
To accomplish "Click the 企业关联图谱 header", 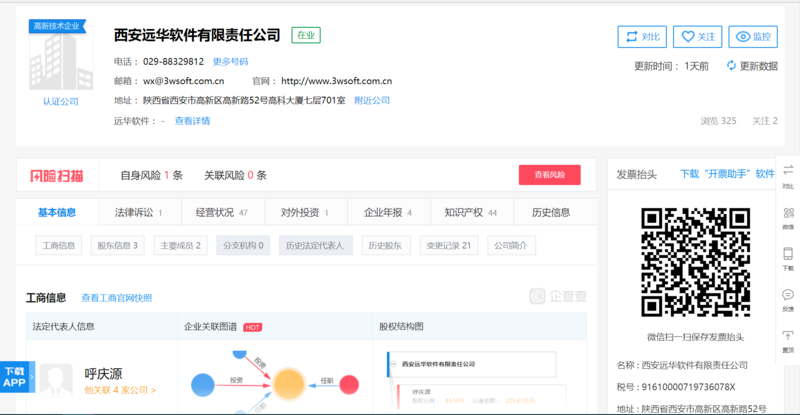I will [x=210, y=327].
